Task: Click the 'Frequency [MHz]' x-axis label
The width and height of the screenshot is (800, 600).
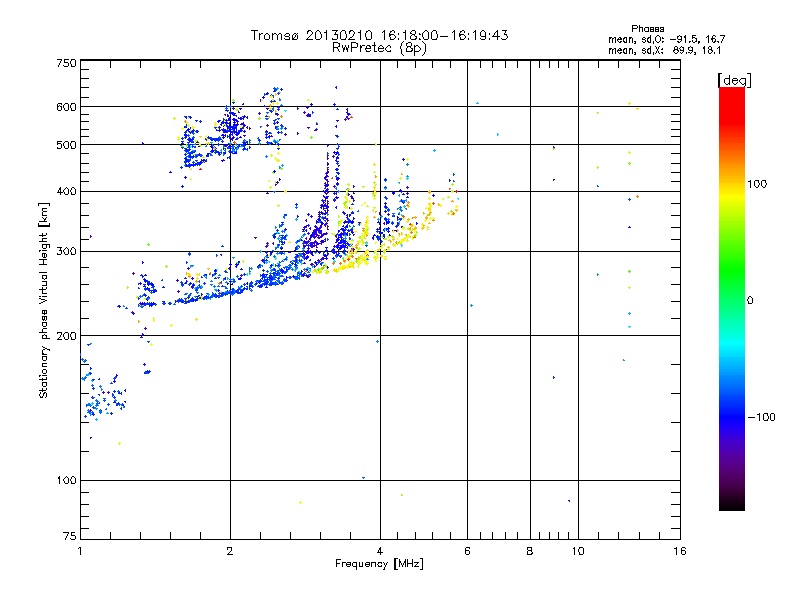Action: [x=379, y=564]
